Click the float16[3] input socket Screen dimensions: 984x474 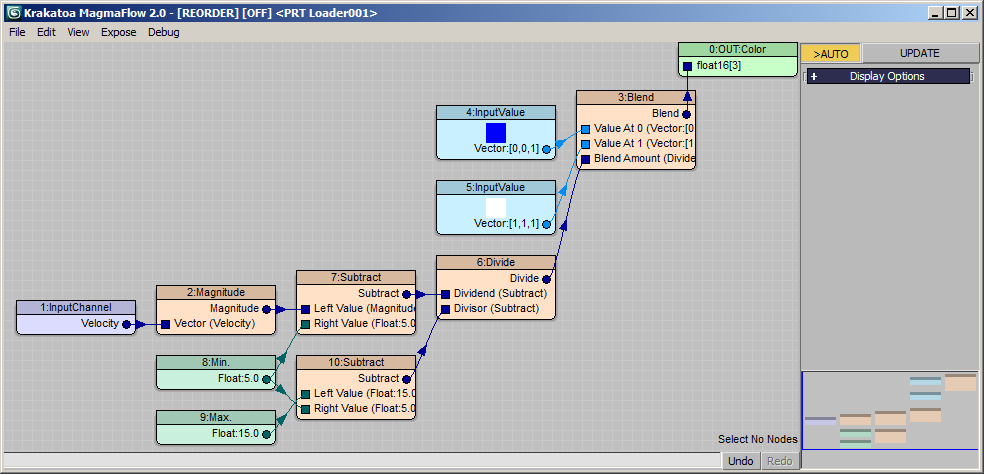click(x=687, y=66)
